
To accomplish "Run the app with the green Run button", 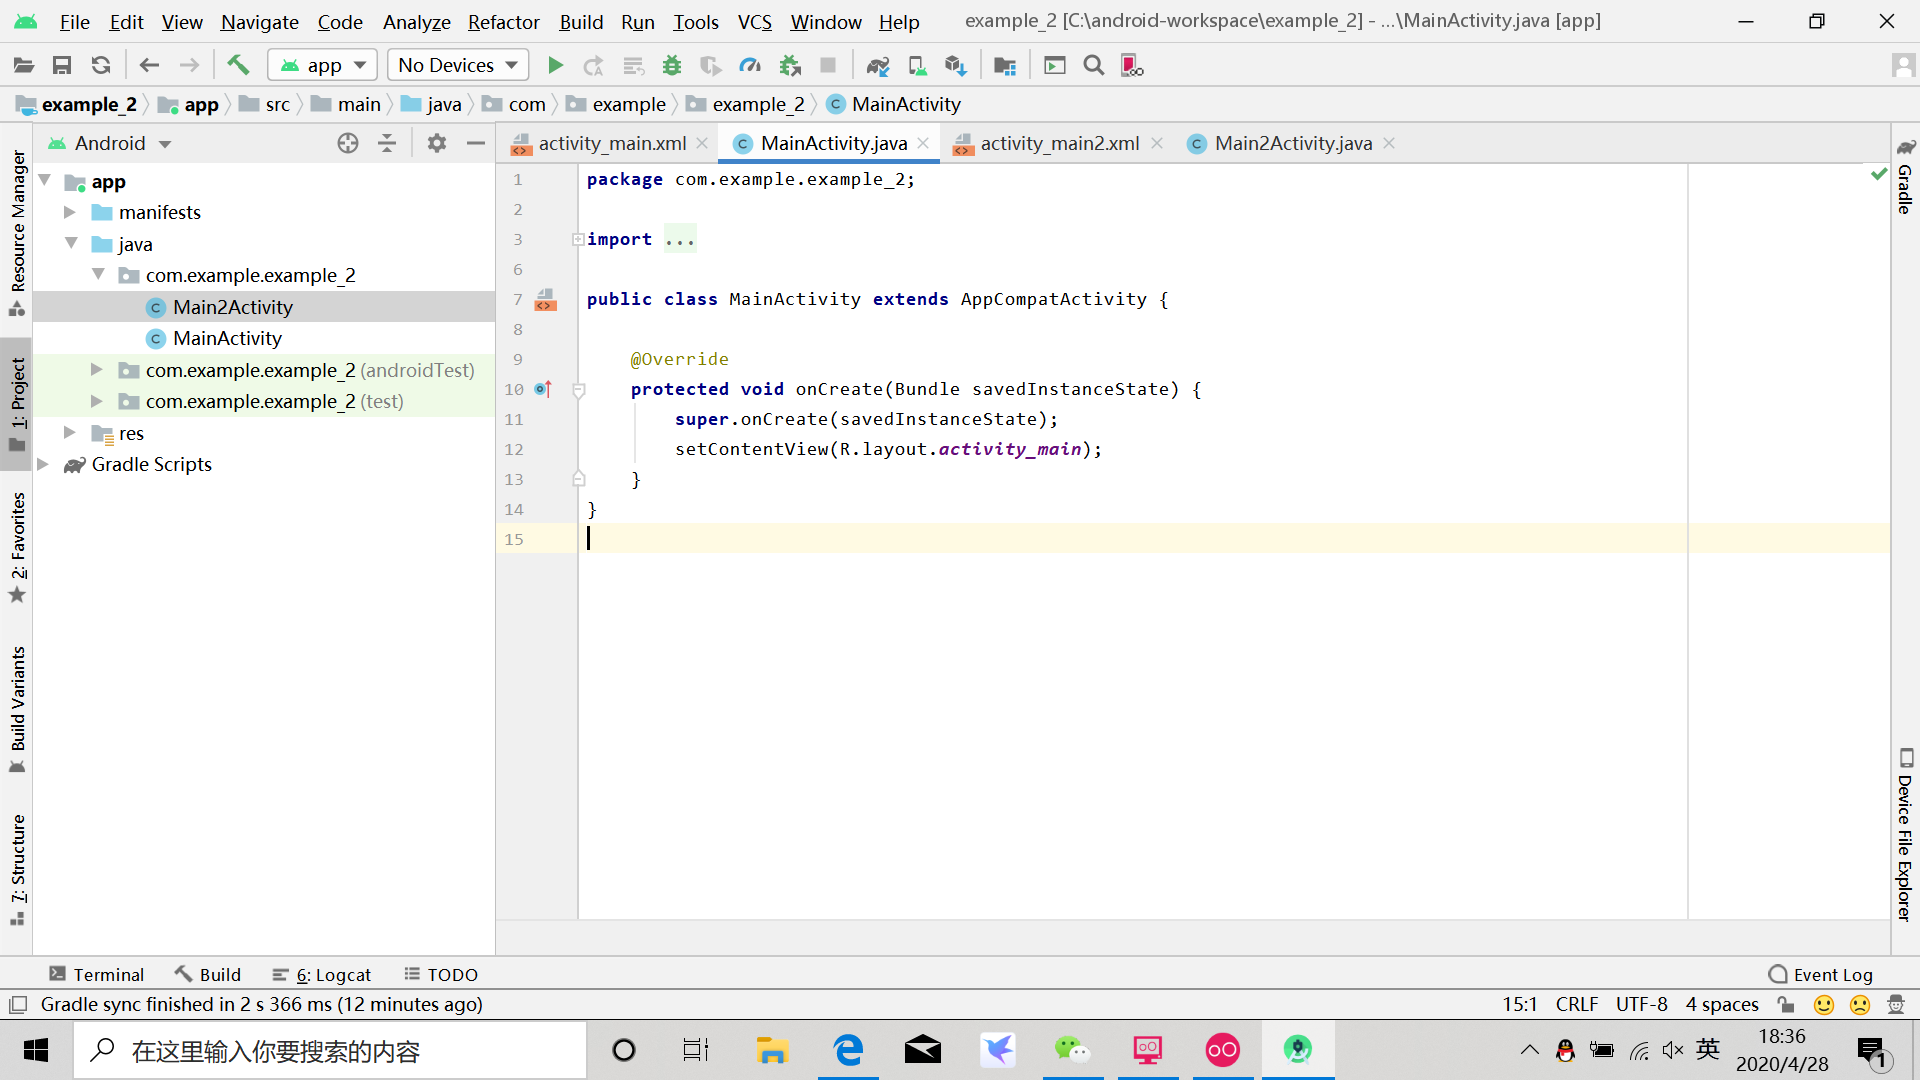I will pos(556,65).
